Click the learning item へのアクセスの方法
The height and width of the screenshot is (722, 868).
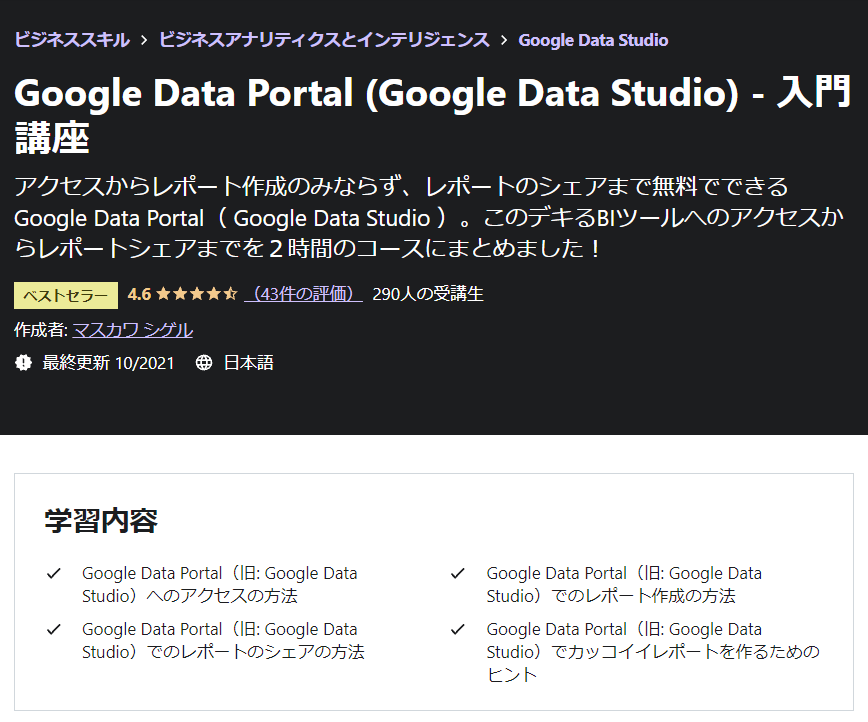pos(220,585)
